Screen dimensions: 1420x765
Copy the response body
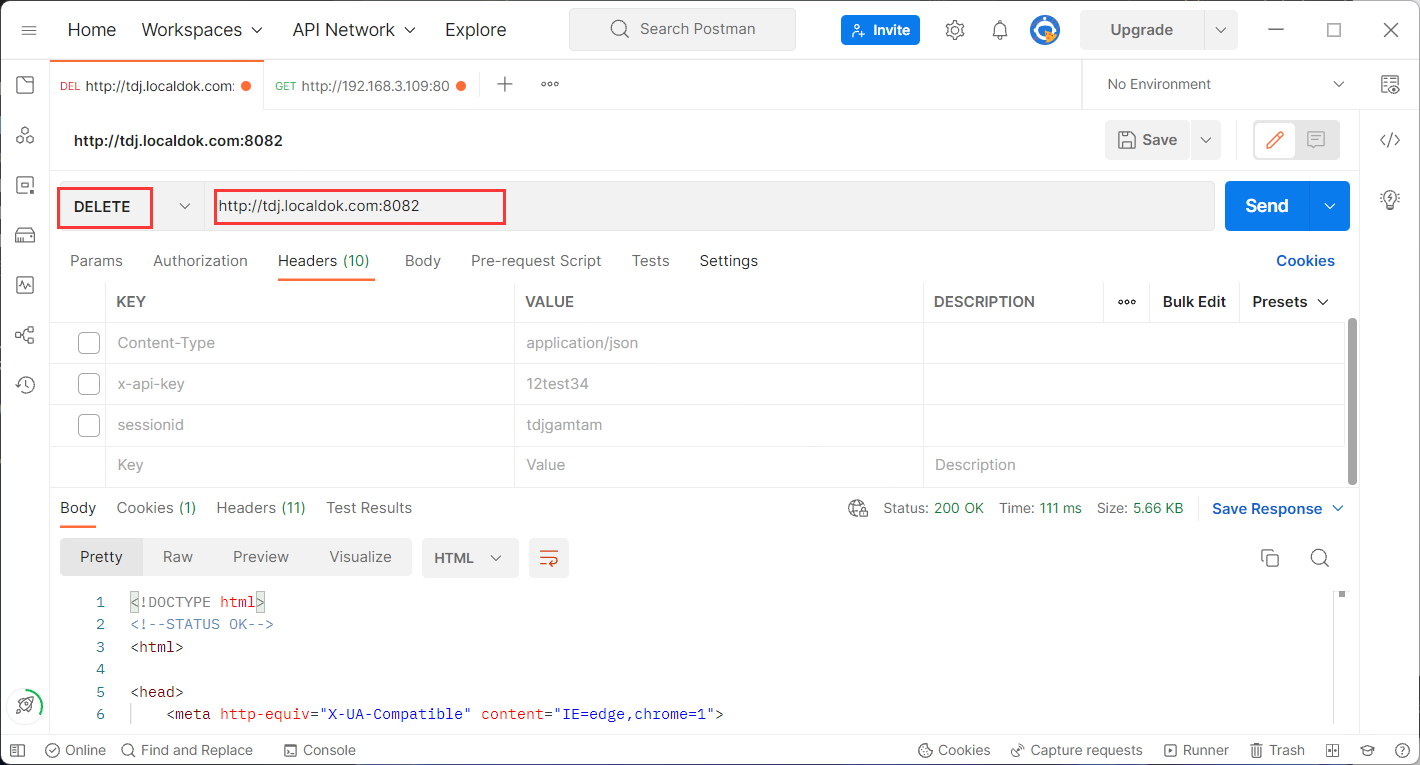(x=1270, y=558)
